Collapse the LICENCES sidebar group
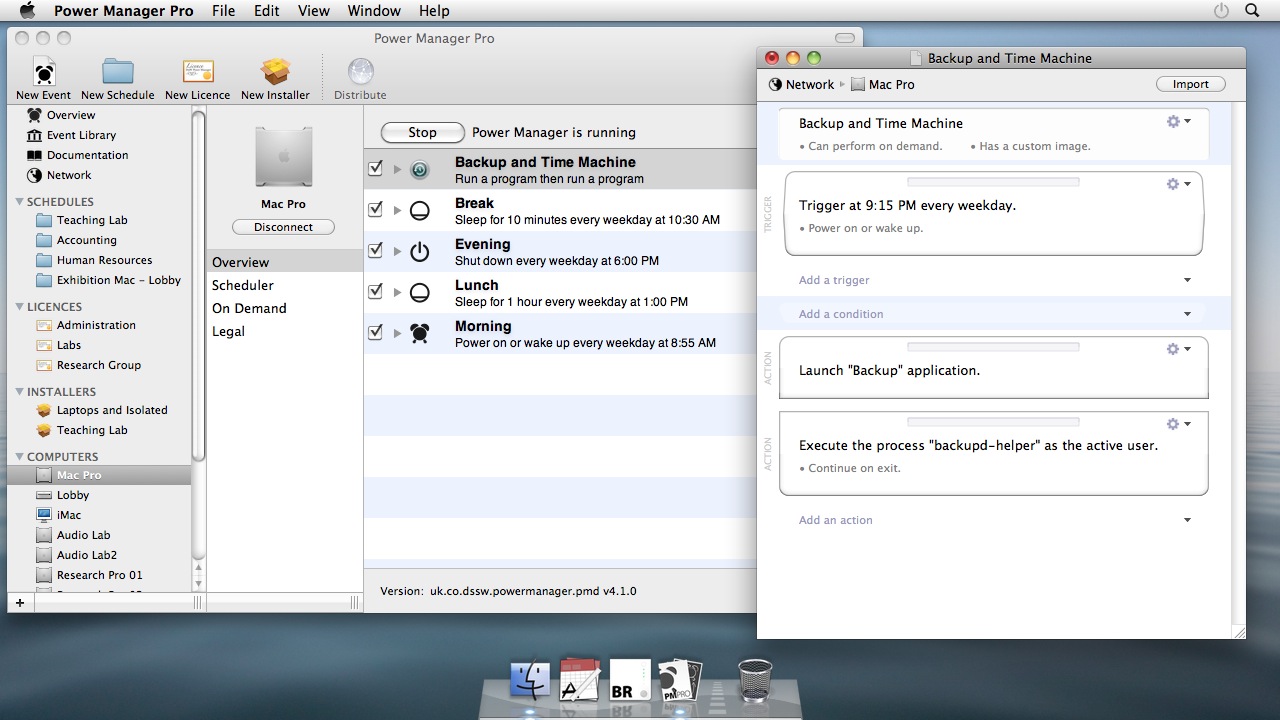Image resolution: width=1280 pixels, height=720 pixels. coord(19,307)
